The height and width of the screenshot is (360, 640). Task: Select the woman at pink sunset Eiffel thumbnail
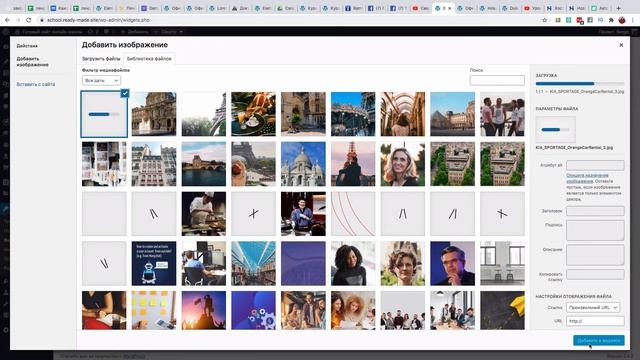353,164
